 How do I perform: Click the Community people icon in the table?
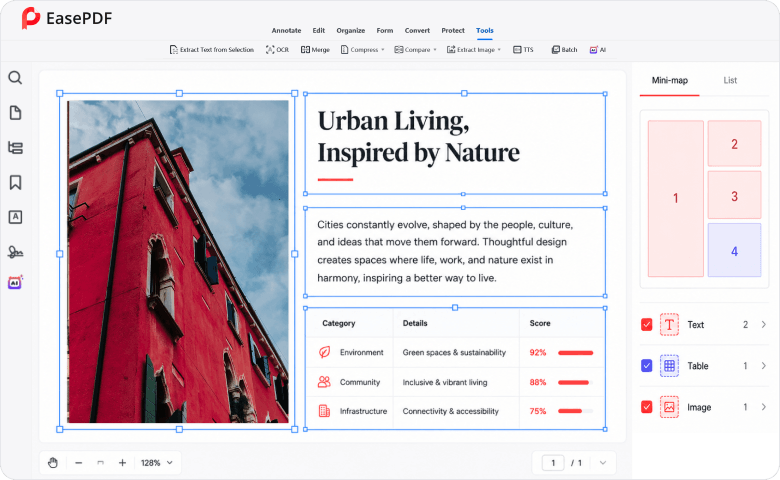[x=324, y=382]
